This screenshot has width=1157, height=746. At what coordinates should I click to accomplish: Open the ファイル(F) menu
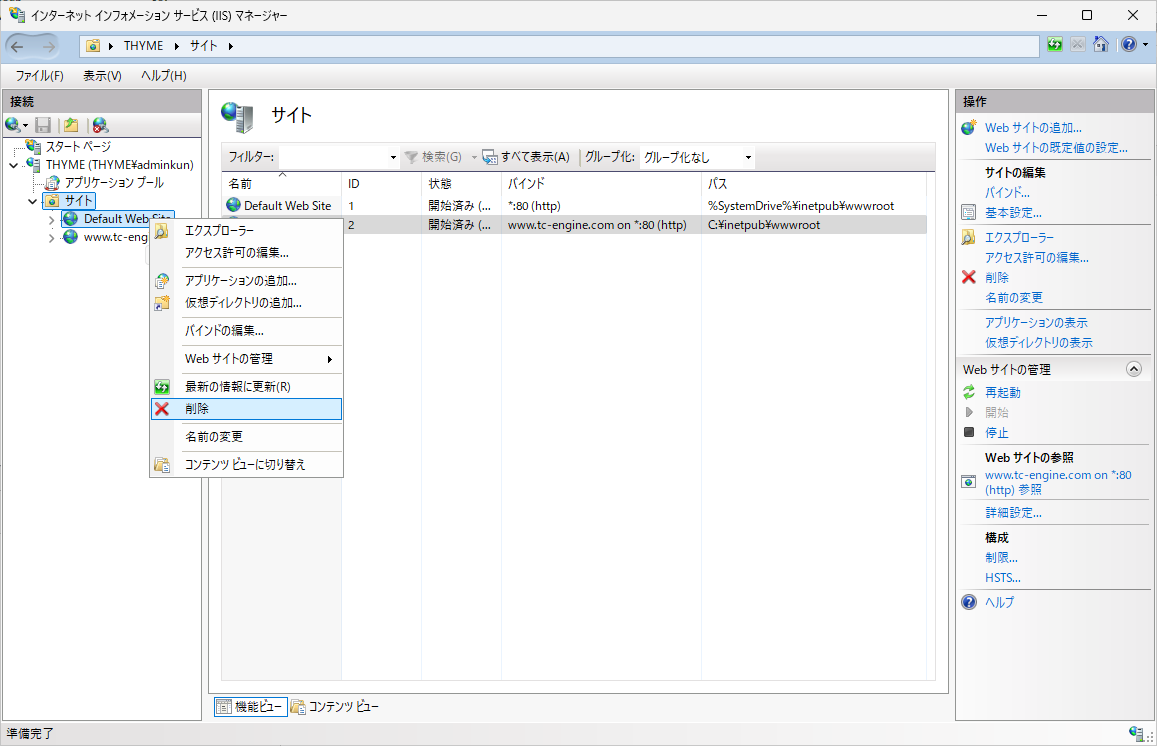[40, 75]
